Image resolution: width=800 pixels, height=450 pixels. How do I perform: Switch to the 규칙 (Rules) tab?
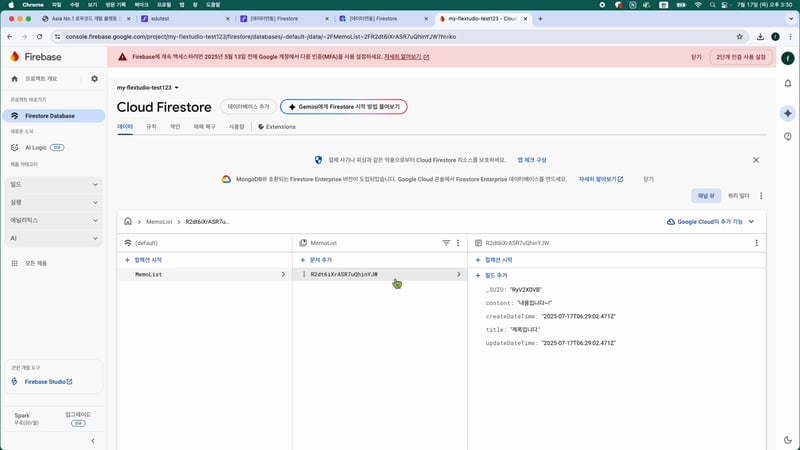click(x=151, y=127)
